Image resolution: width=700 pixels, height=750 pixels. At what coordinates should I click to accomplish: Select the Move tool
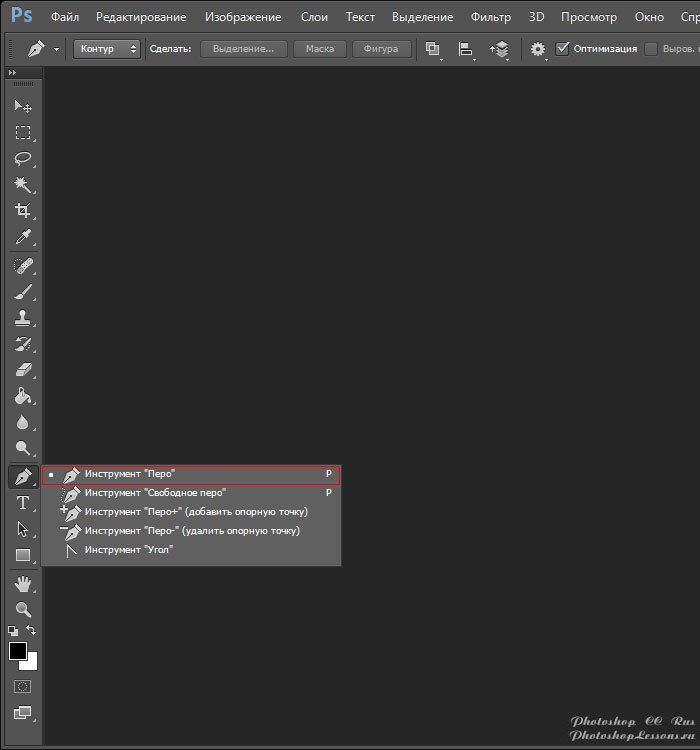(22, 106)
